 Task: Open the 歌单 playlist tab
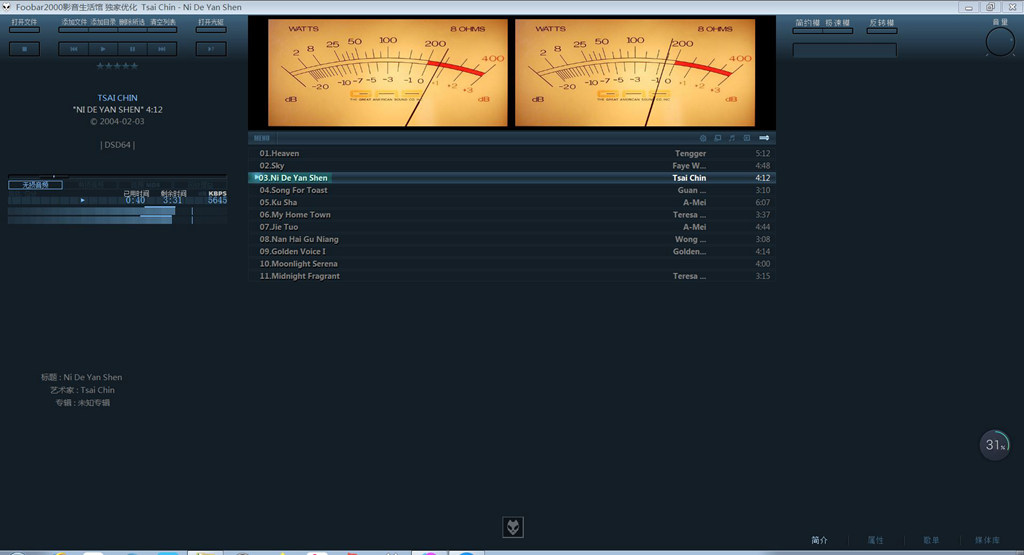point(931,540)
